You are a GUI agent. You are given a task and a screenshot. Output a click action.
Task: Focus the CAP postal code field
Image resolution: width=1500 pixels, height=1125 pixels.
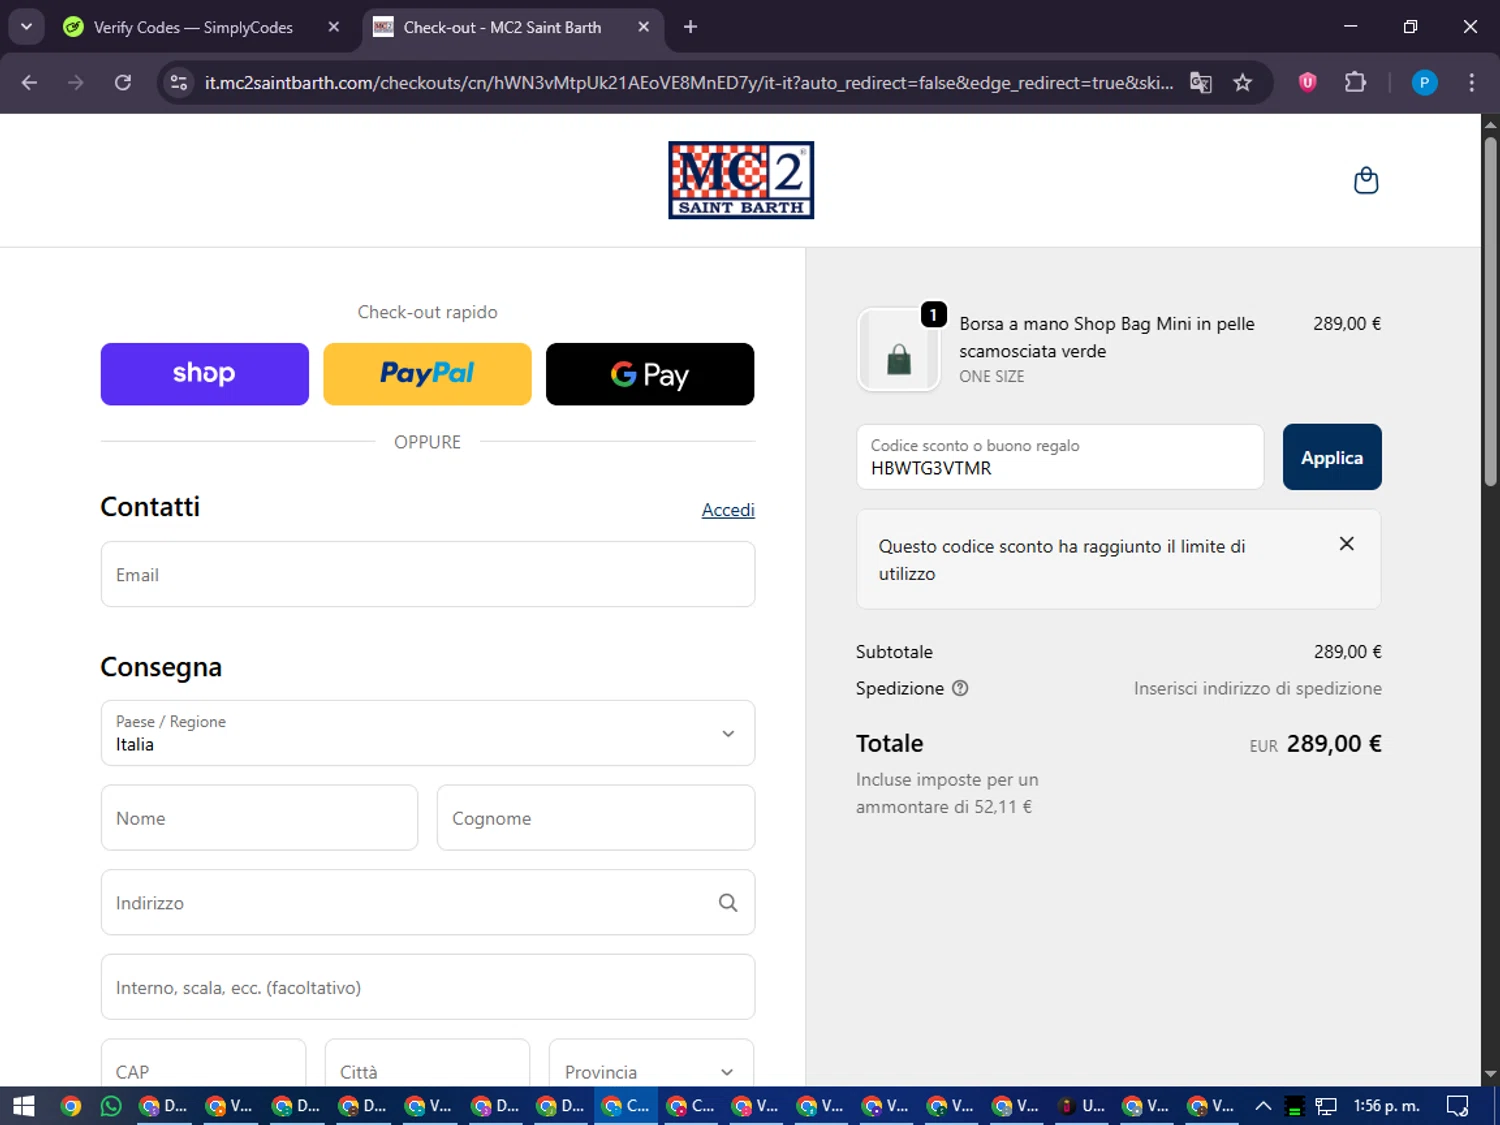pyautogui.click(x=203, y=1063)
